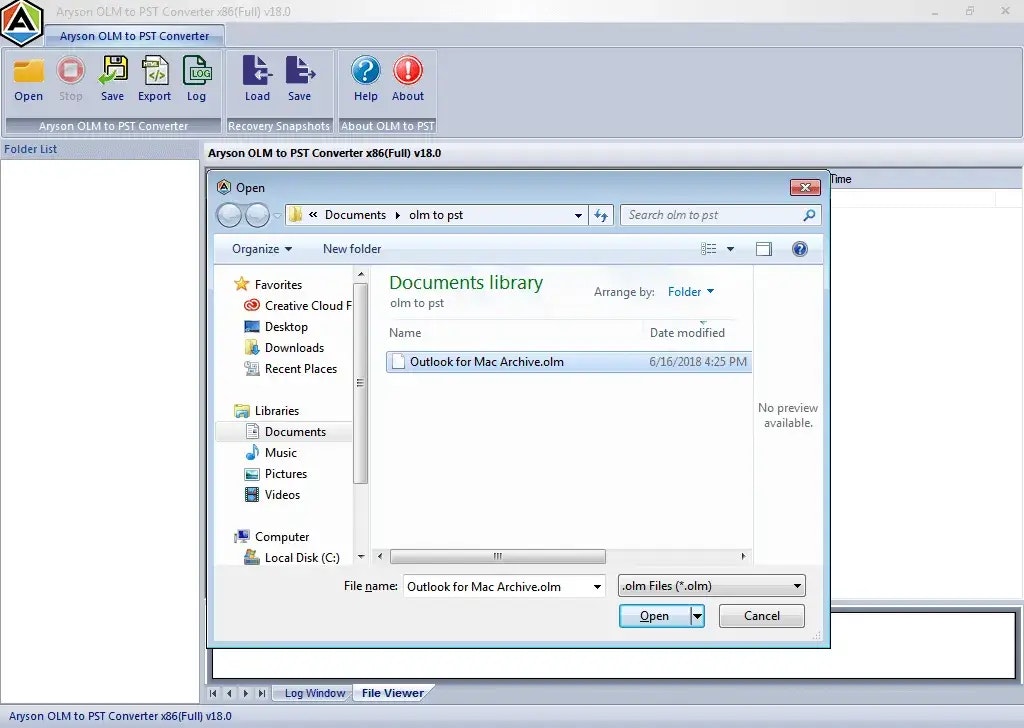1024x728 pixels.
Task: Select the Outlook for Mac Archive.olm file
Action: pos(569,362)
